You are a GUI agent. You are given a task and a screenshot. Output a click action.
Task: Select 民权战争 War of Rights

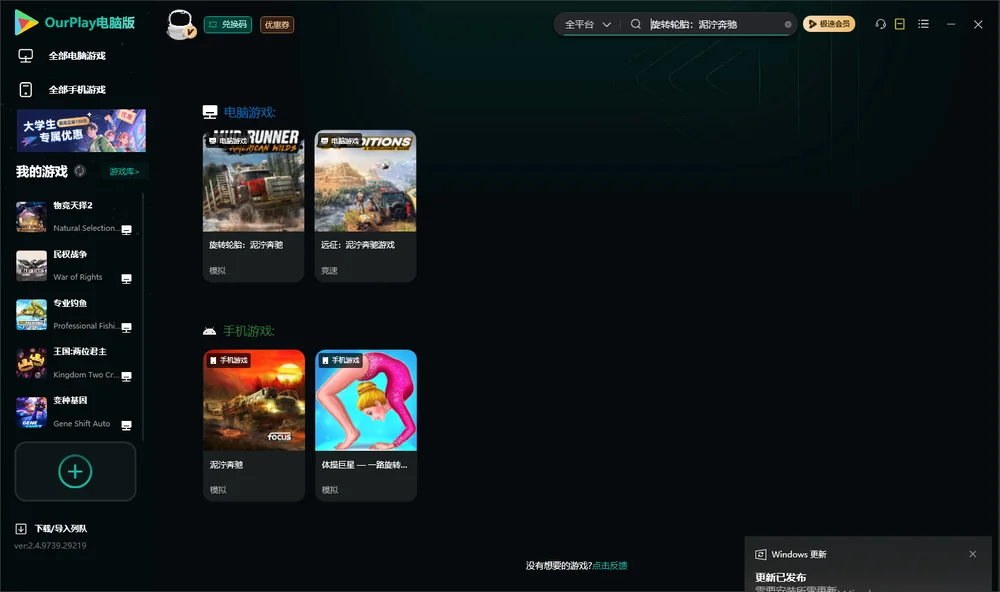(74, 266)
